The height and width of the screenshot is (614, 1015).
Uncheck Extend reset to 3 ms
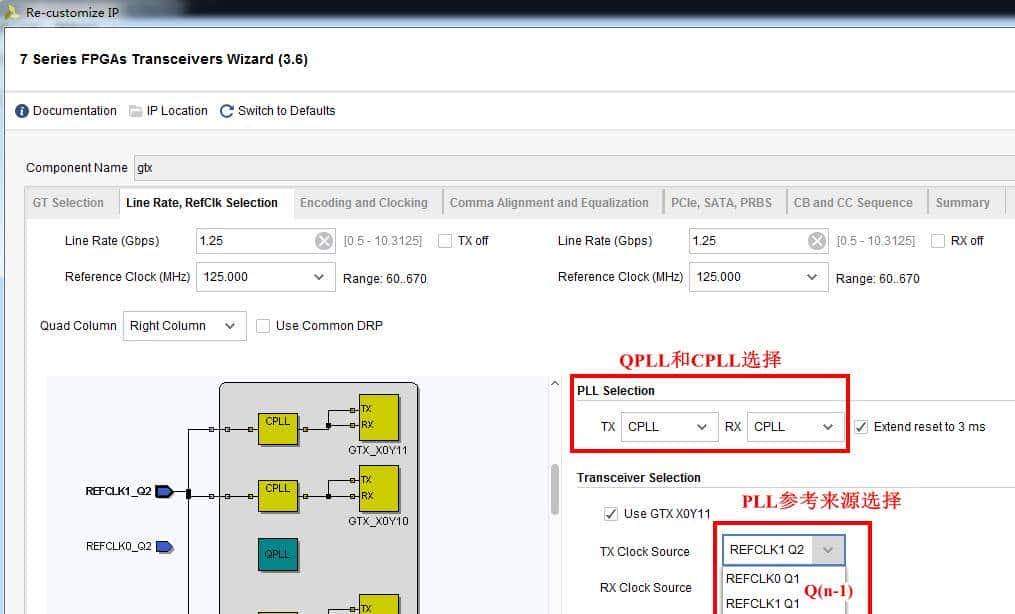pos(861,427)
